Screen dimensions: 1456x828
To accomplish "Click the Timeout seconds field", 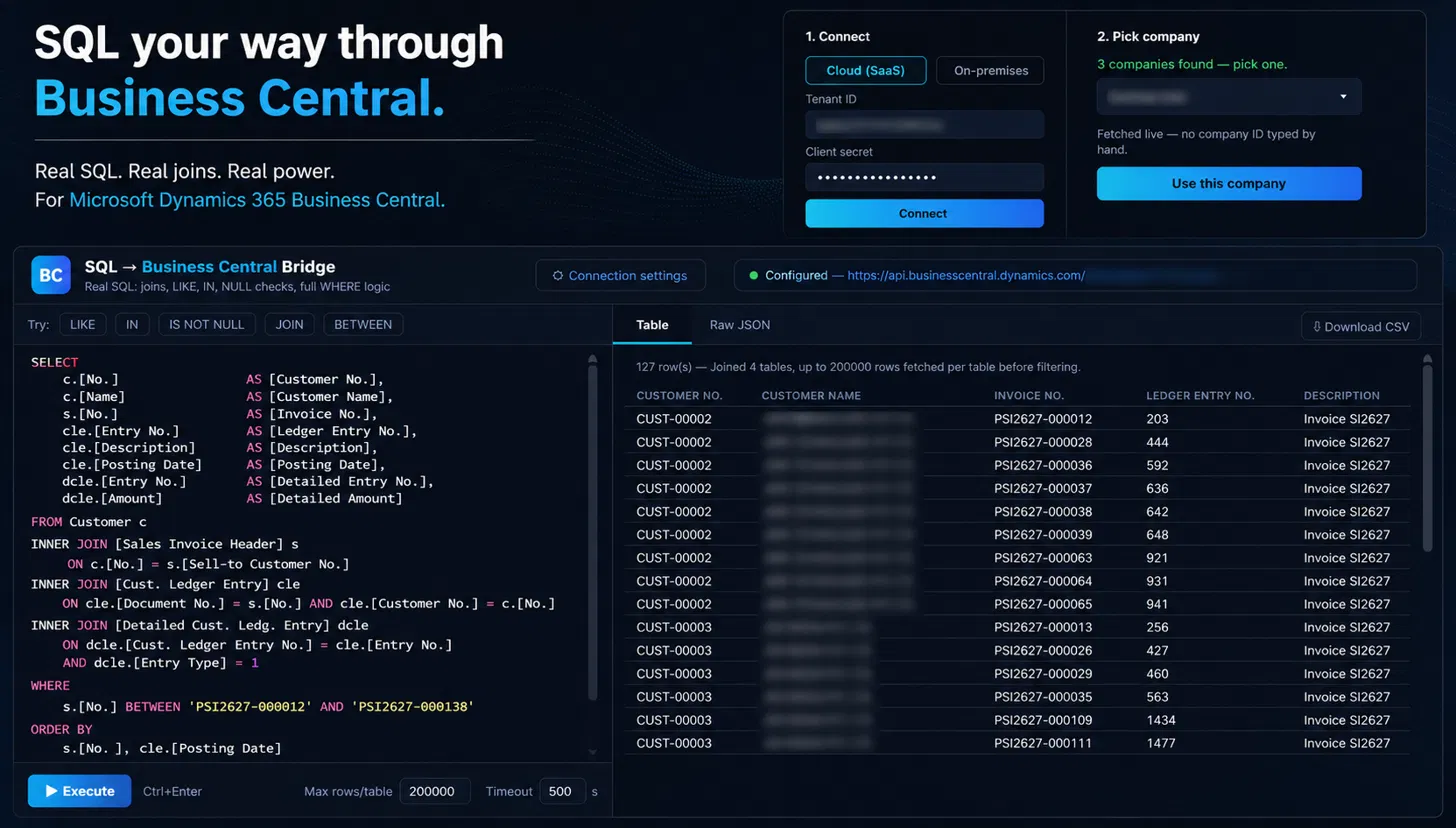I will click(x=562, y=791).
